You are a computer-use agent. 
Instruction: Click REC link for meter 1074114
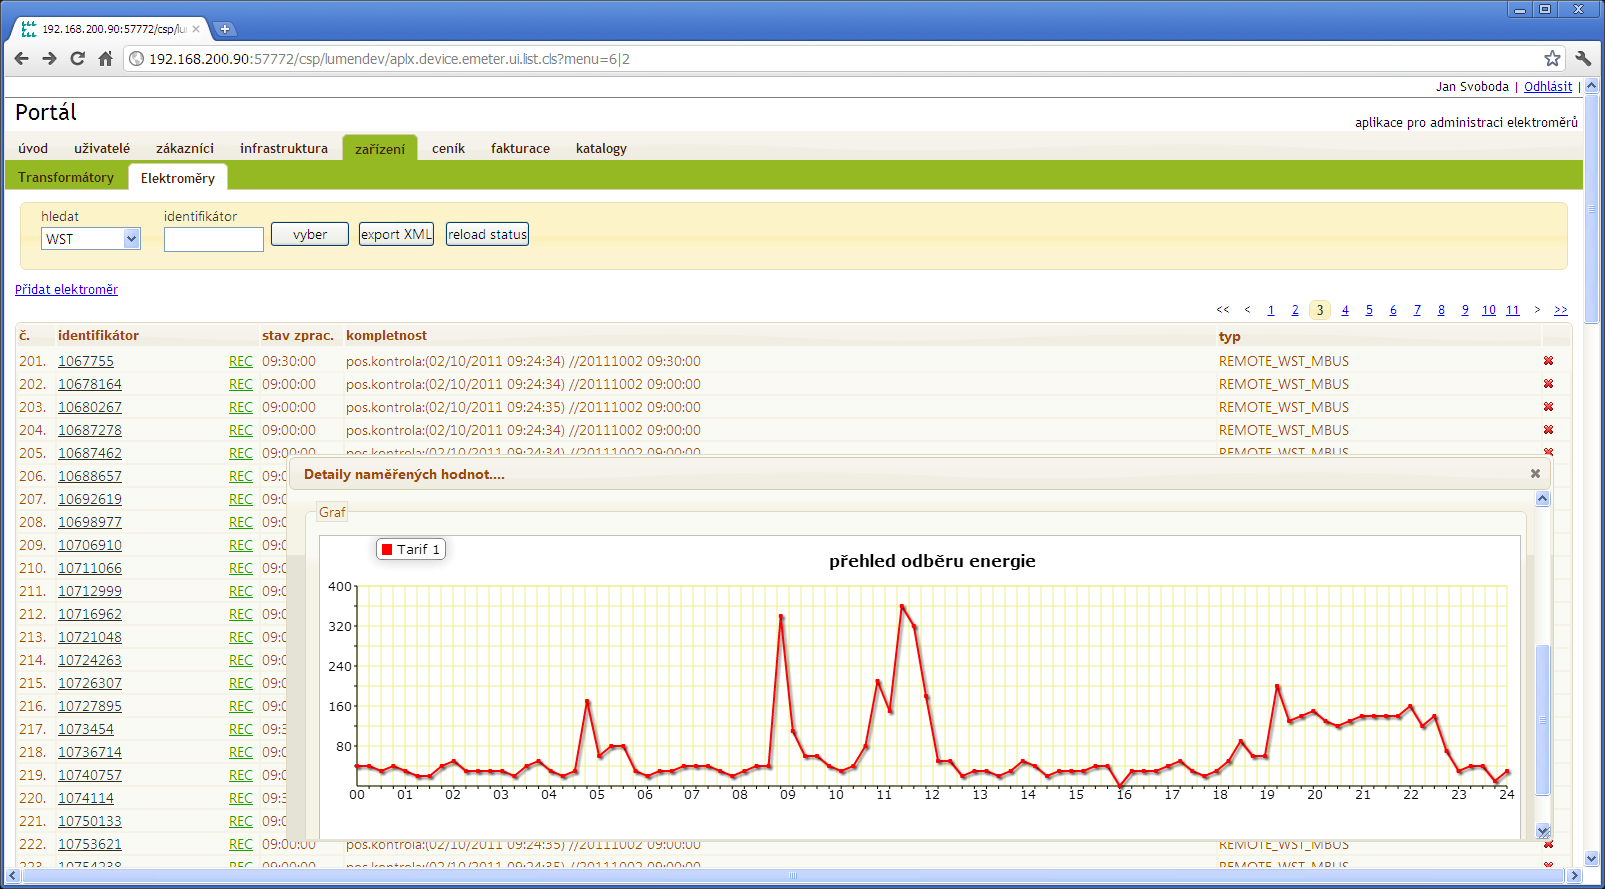241,798
